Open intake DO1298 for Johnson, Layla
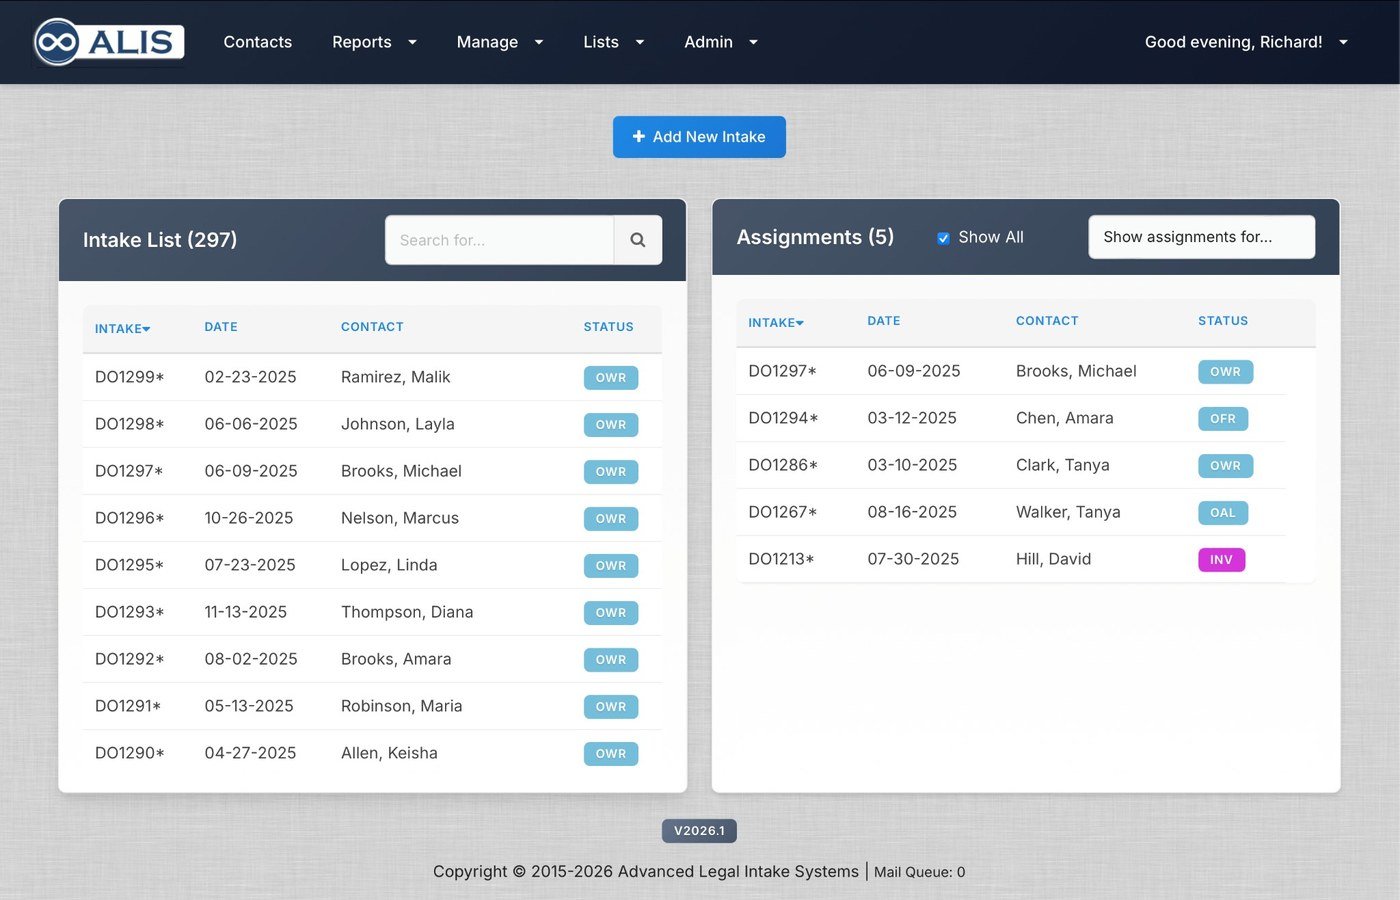The height and width of the screenshot is (900, 1400). coord(129,424)
